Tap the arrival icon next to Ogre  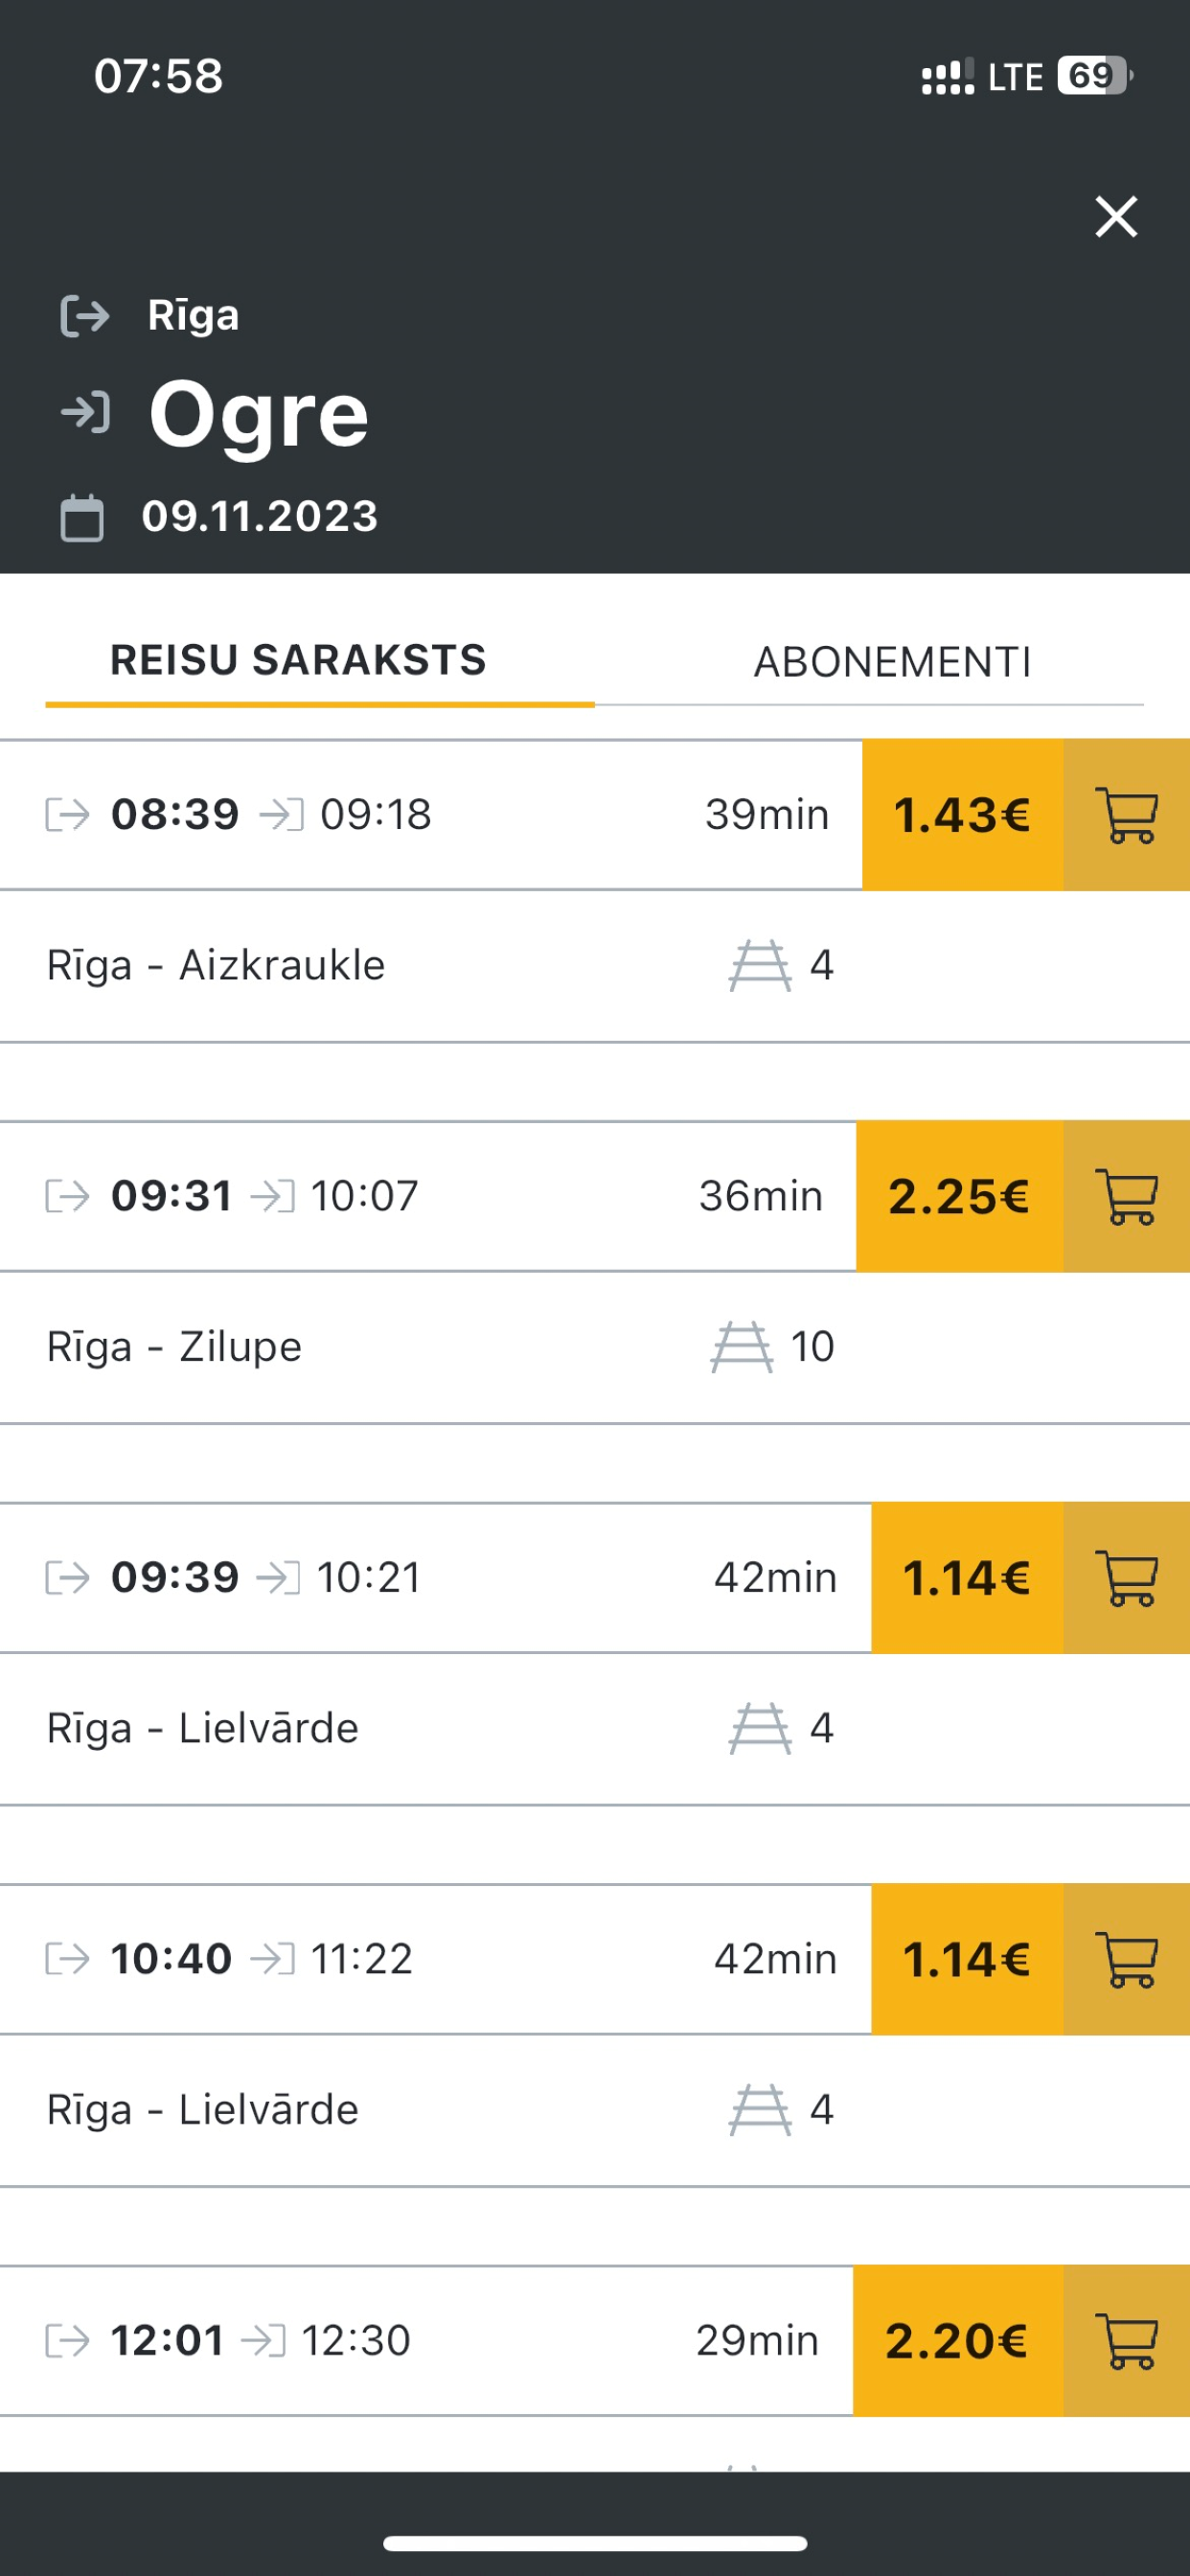pos(85,412)
